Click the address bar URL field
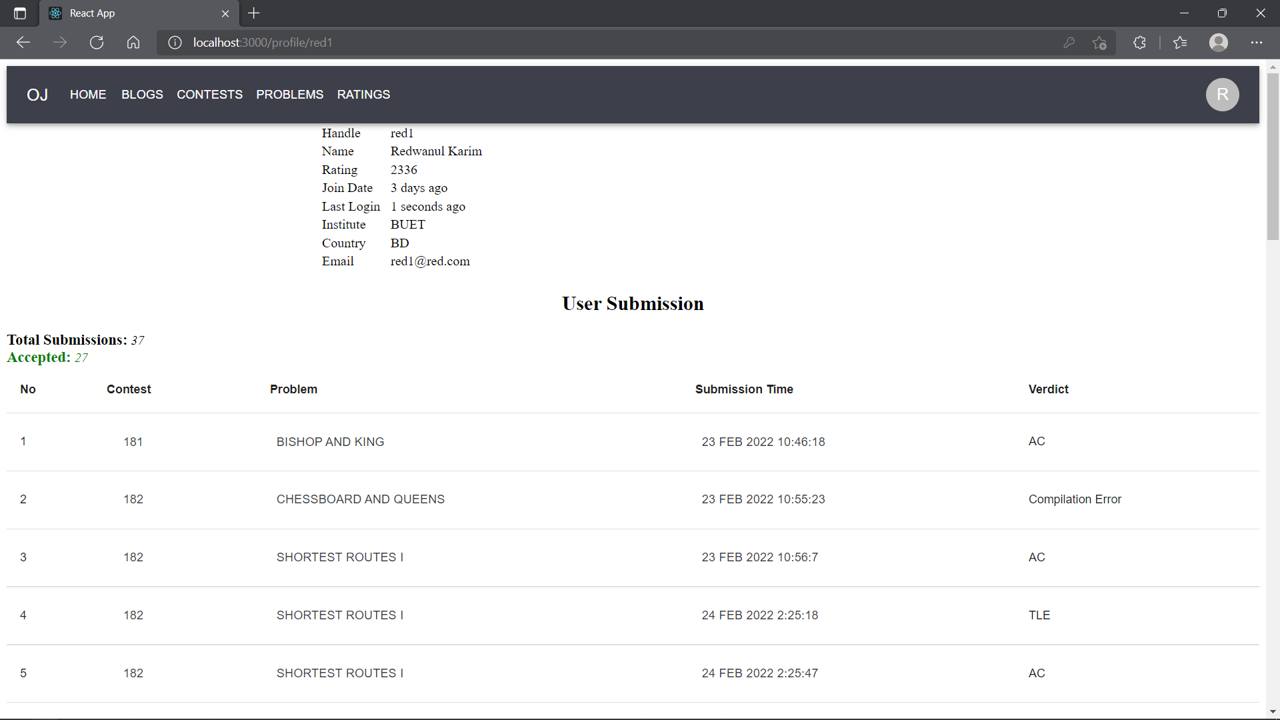Image resolution: width=1280 pixels, height=720 pixels. point(600,42)
